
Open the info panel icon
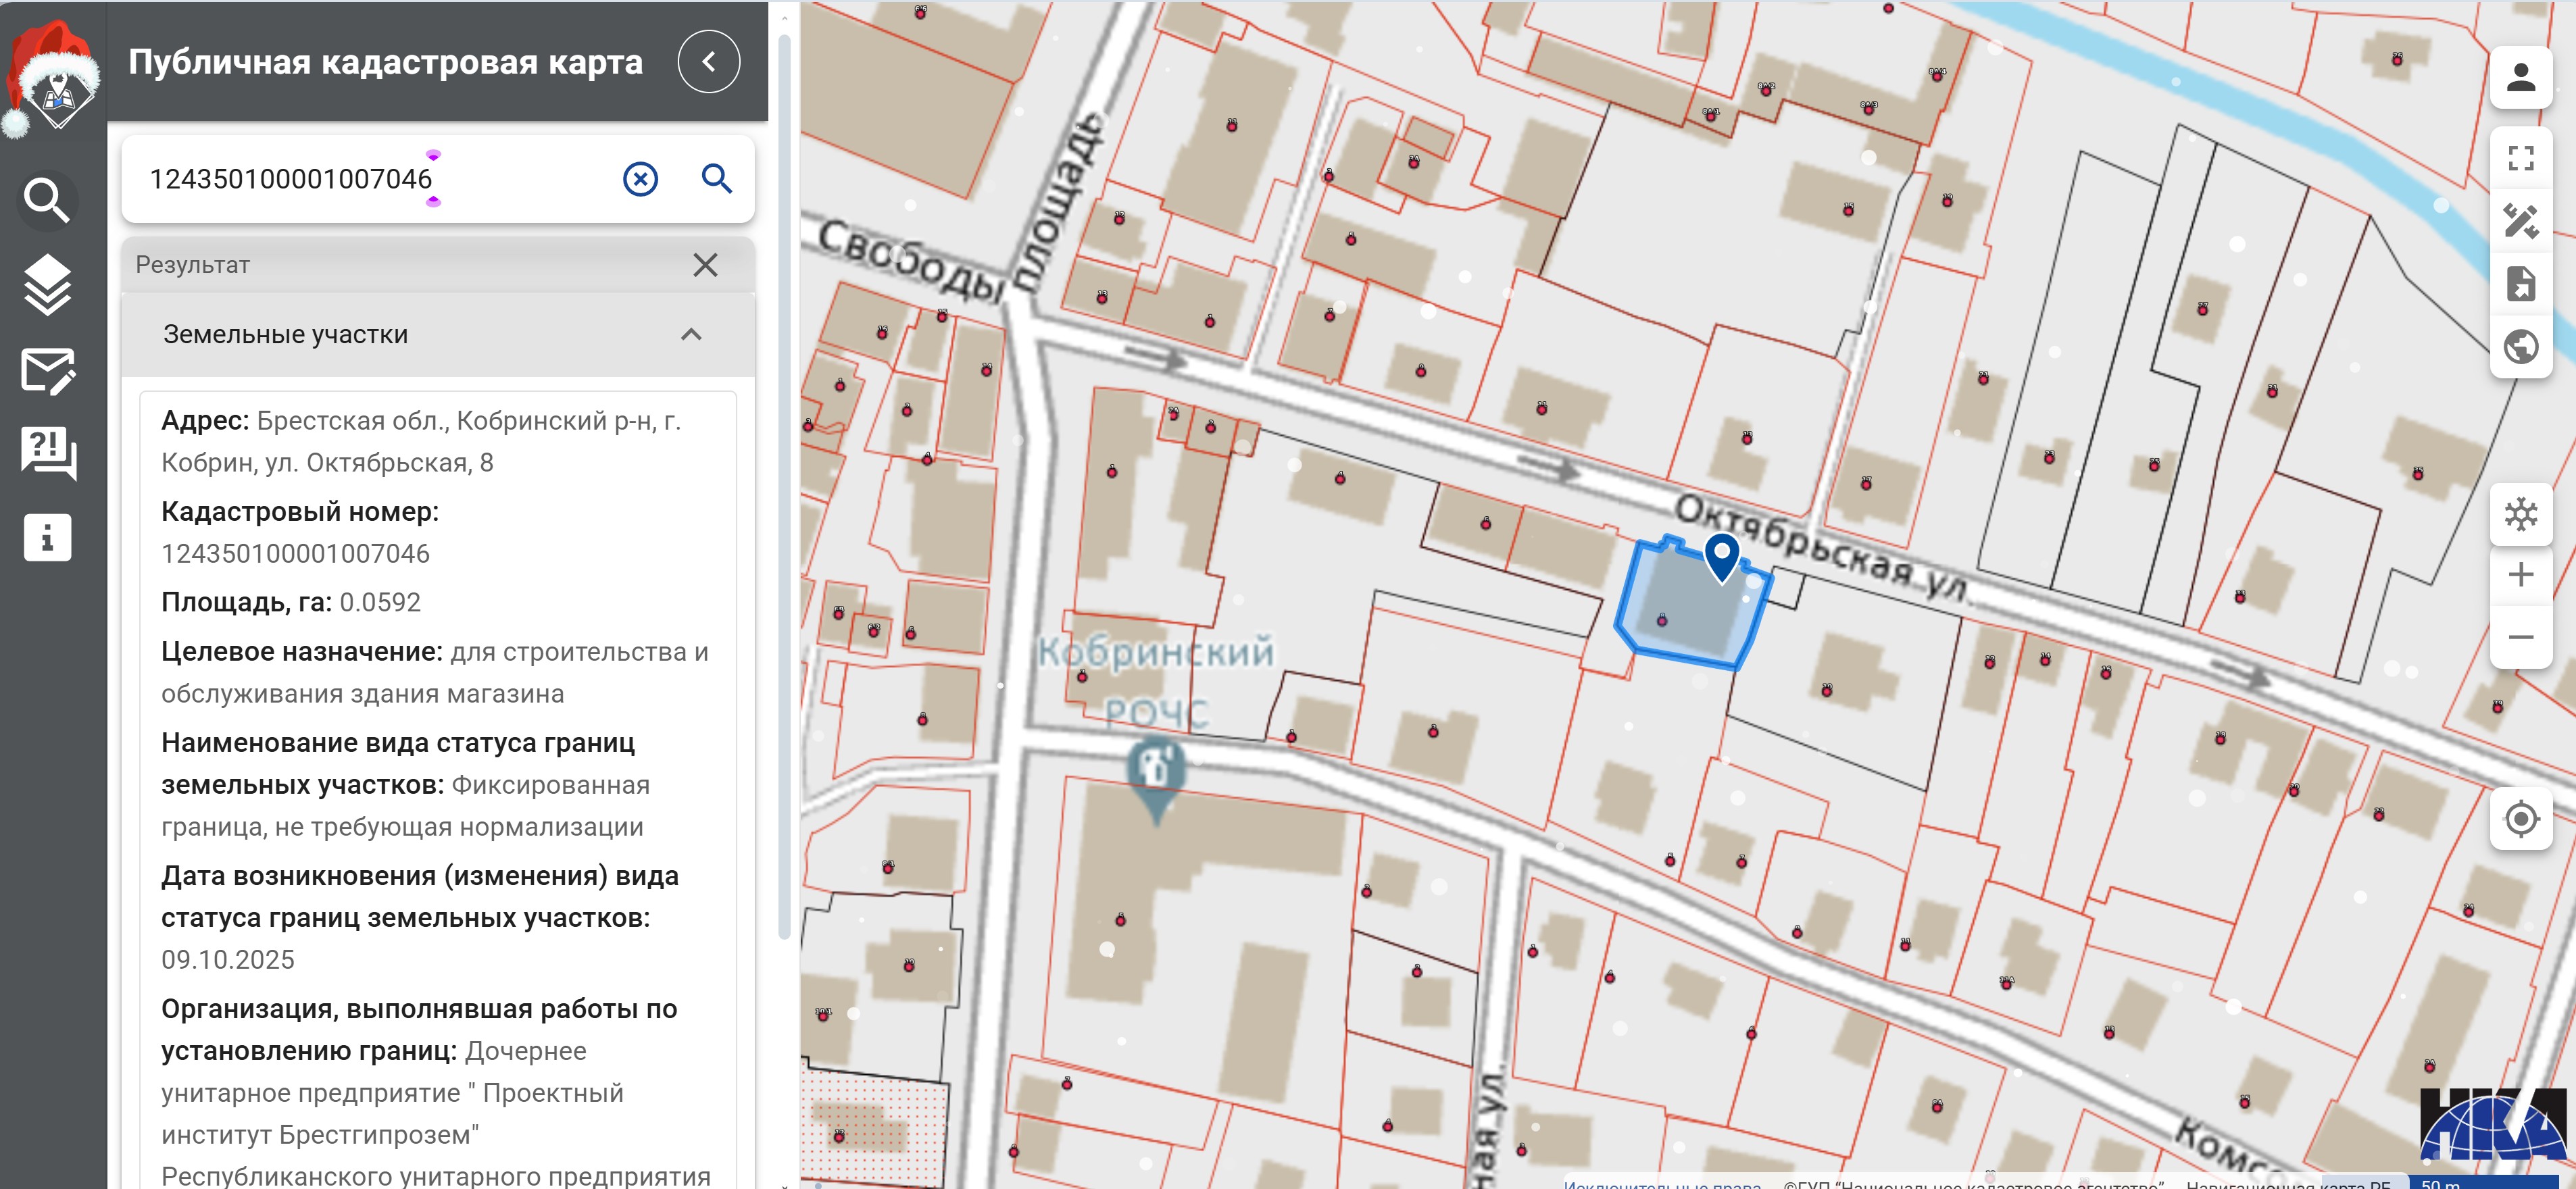pos(47,537)
